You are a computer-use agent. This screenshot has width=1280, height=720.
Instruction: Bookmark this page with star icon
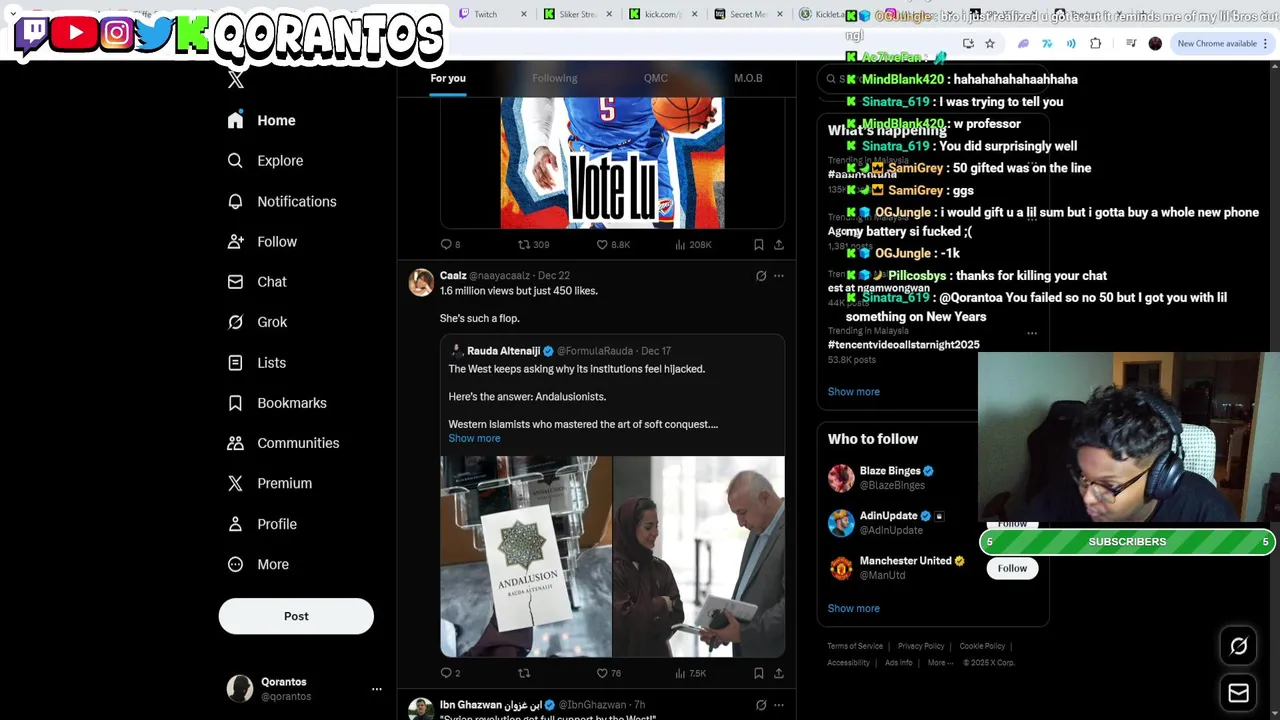point(990,43)
